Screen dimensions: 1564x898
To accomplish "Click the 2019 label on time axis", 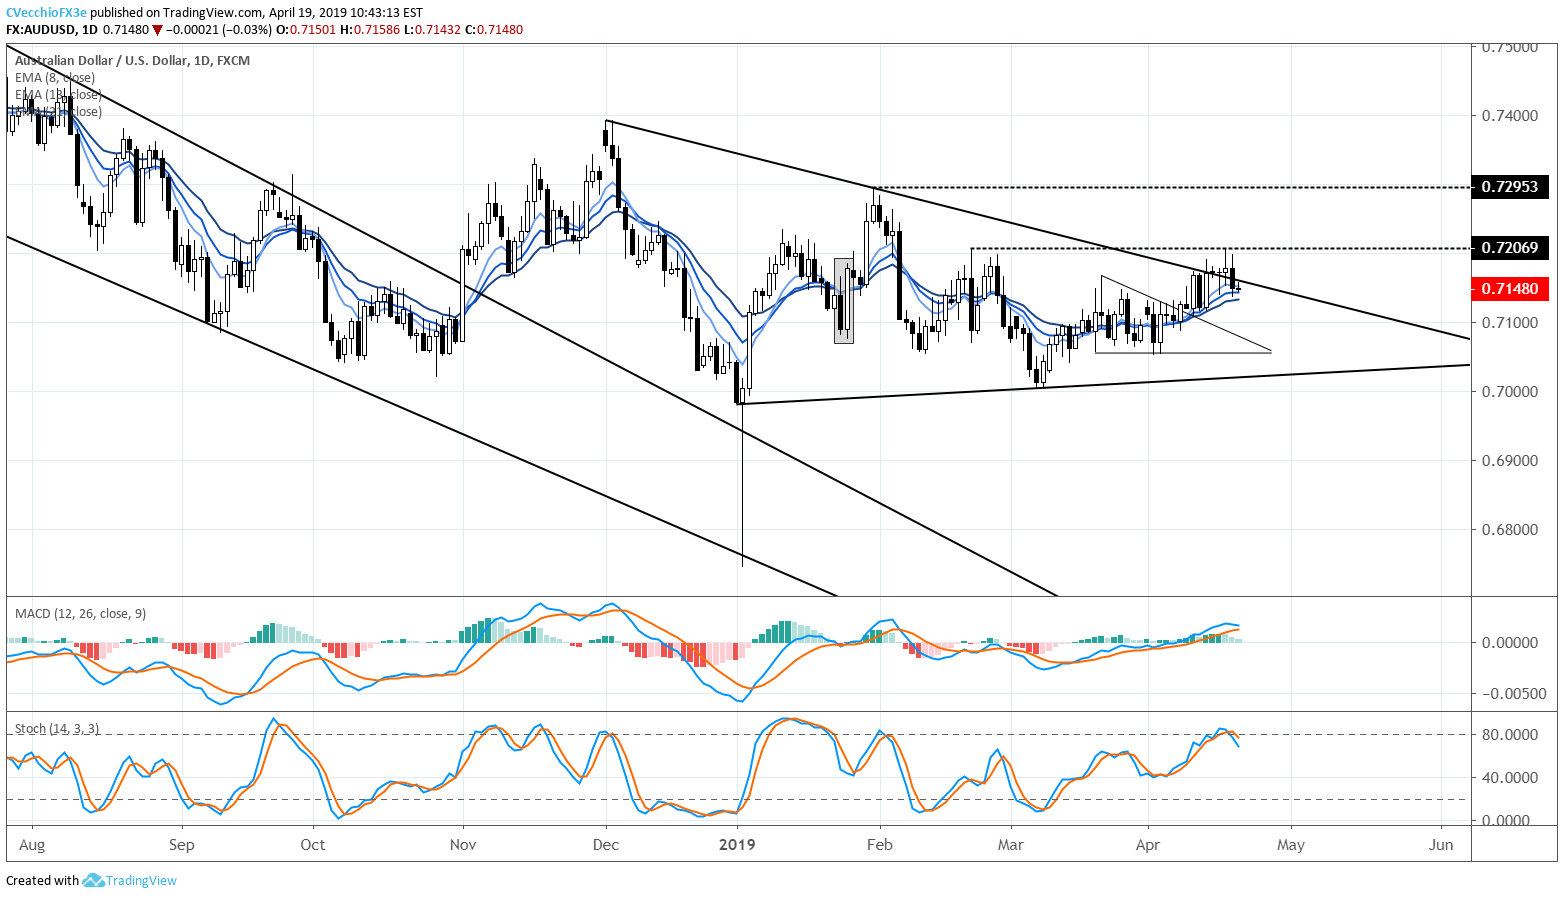I will point(738,845).
